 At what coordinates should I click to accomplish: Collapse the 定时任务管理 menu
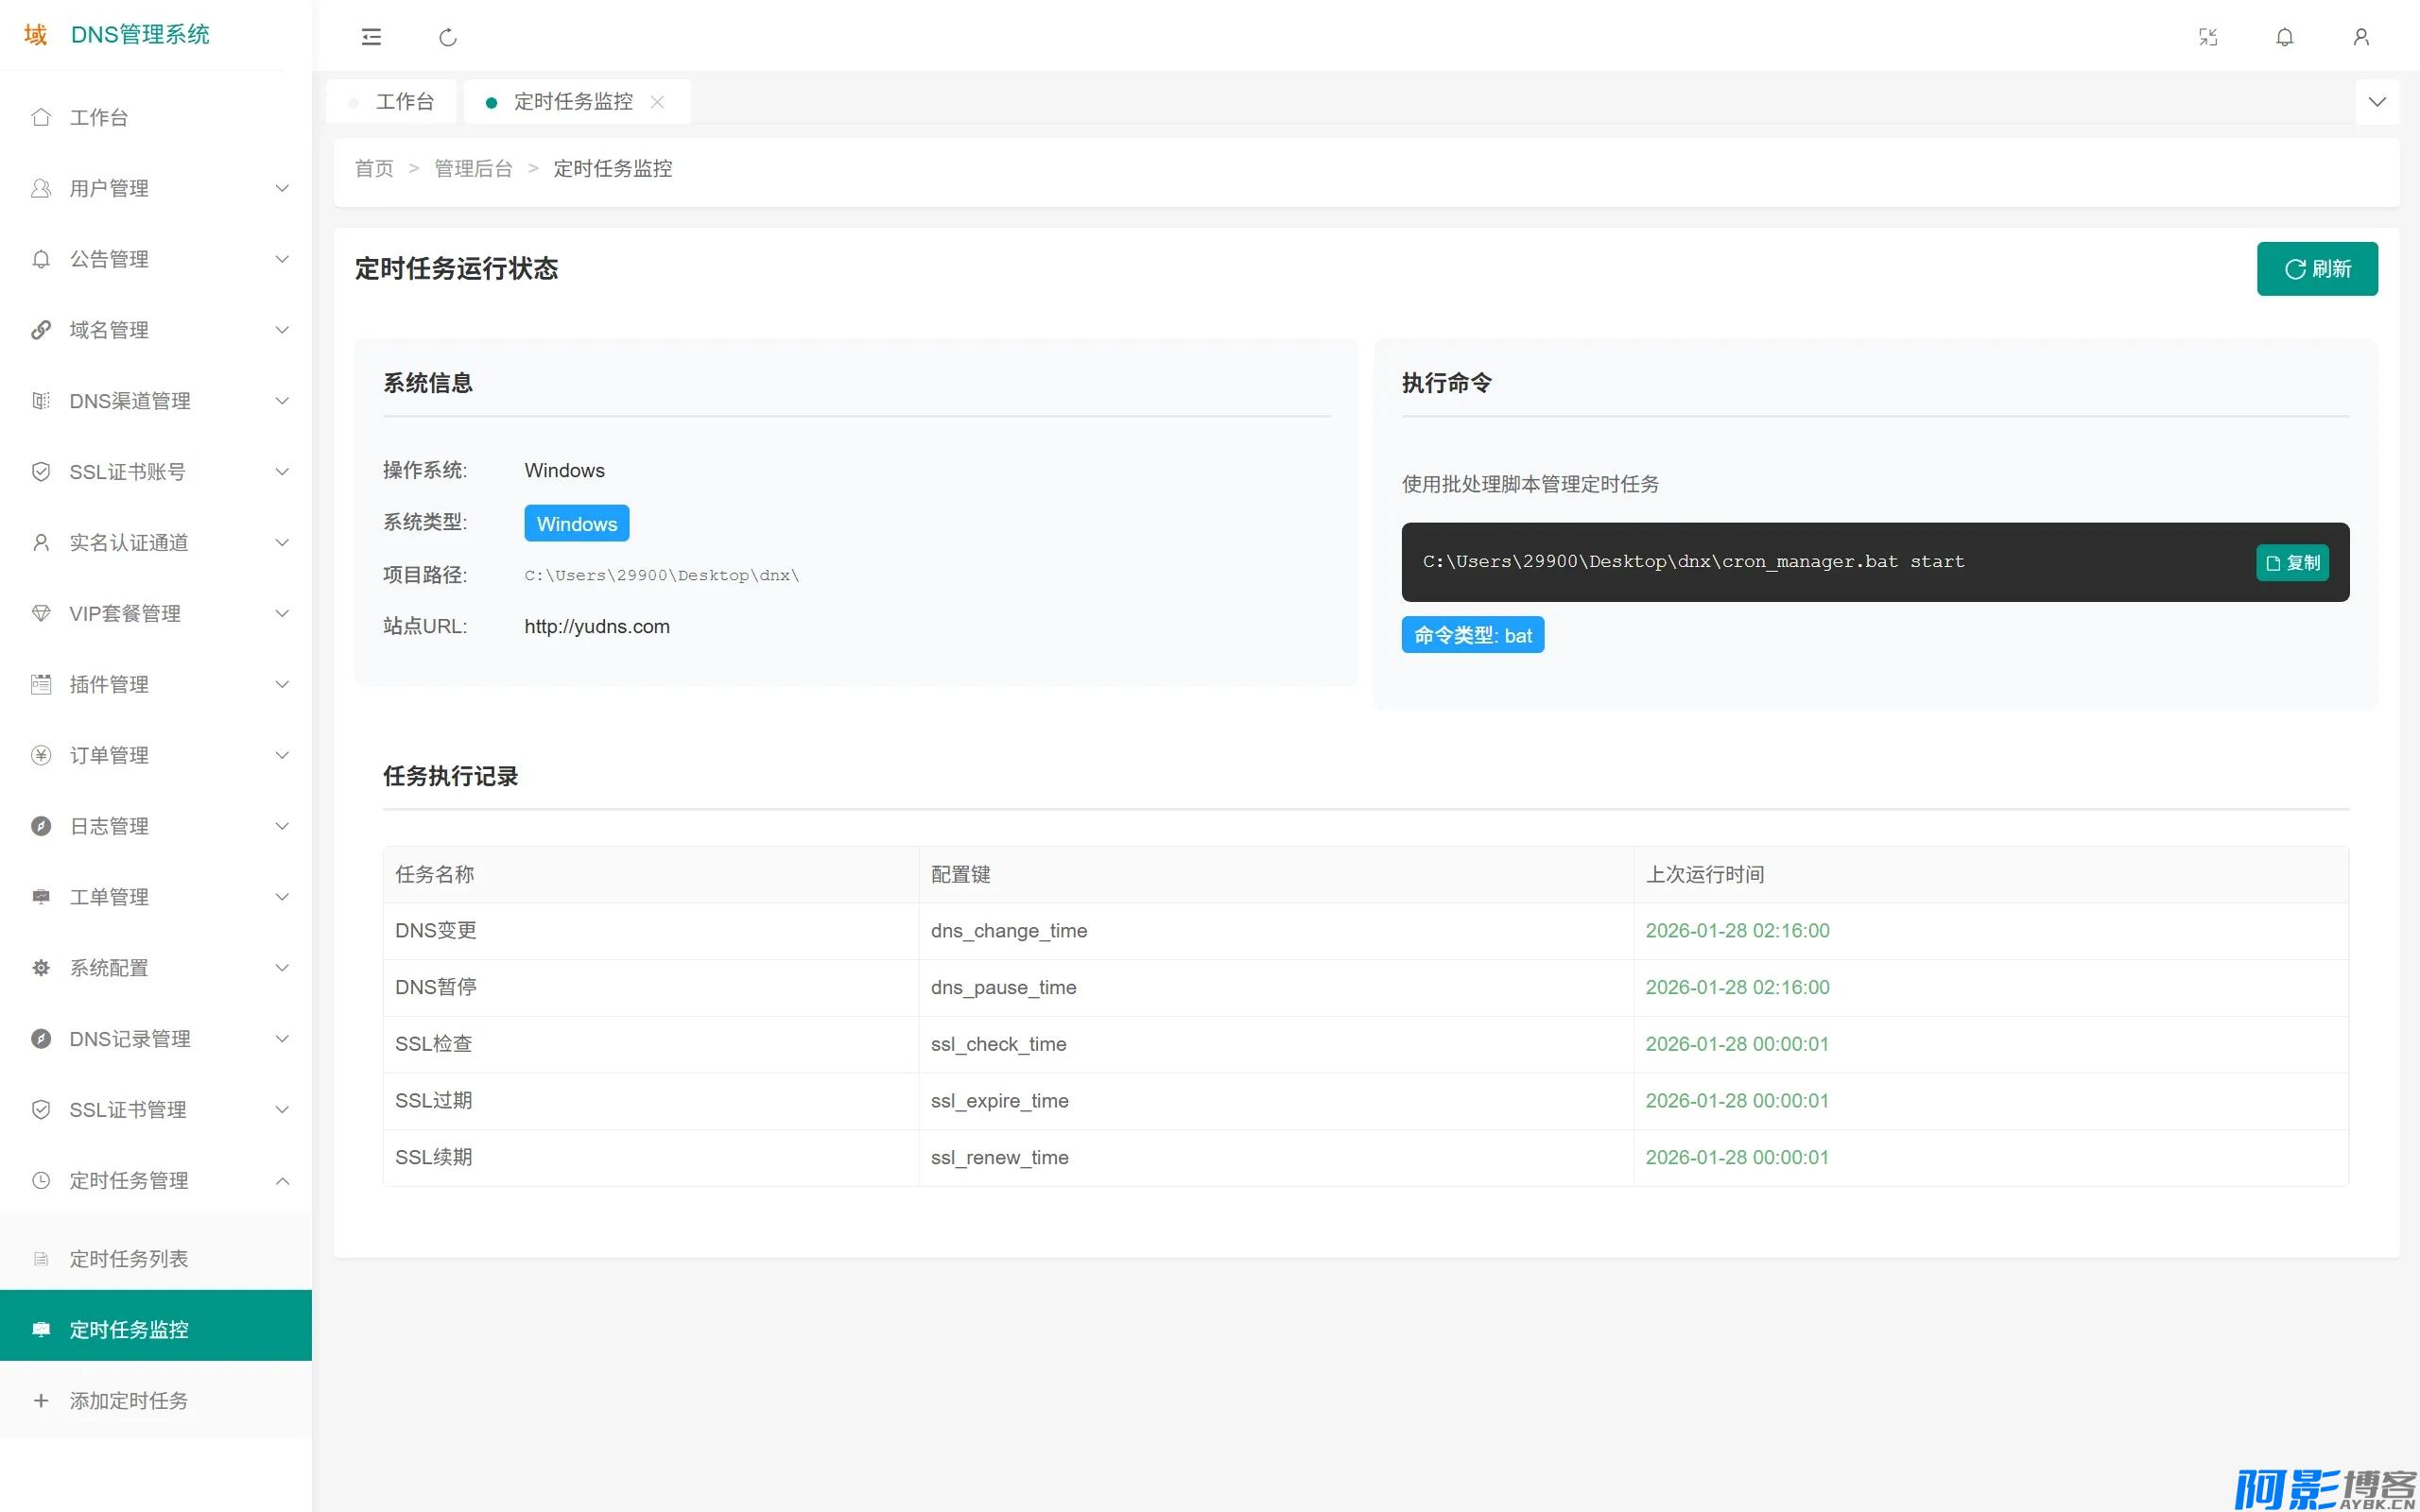[156, 1180]
